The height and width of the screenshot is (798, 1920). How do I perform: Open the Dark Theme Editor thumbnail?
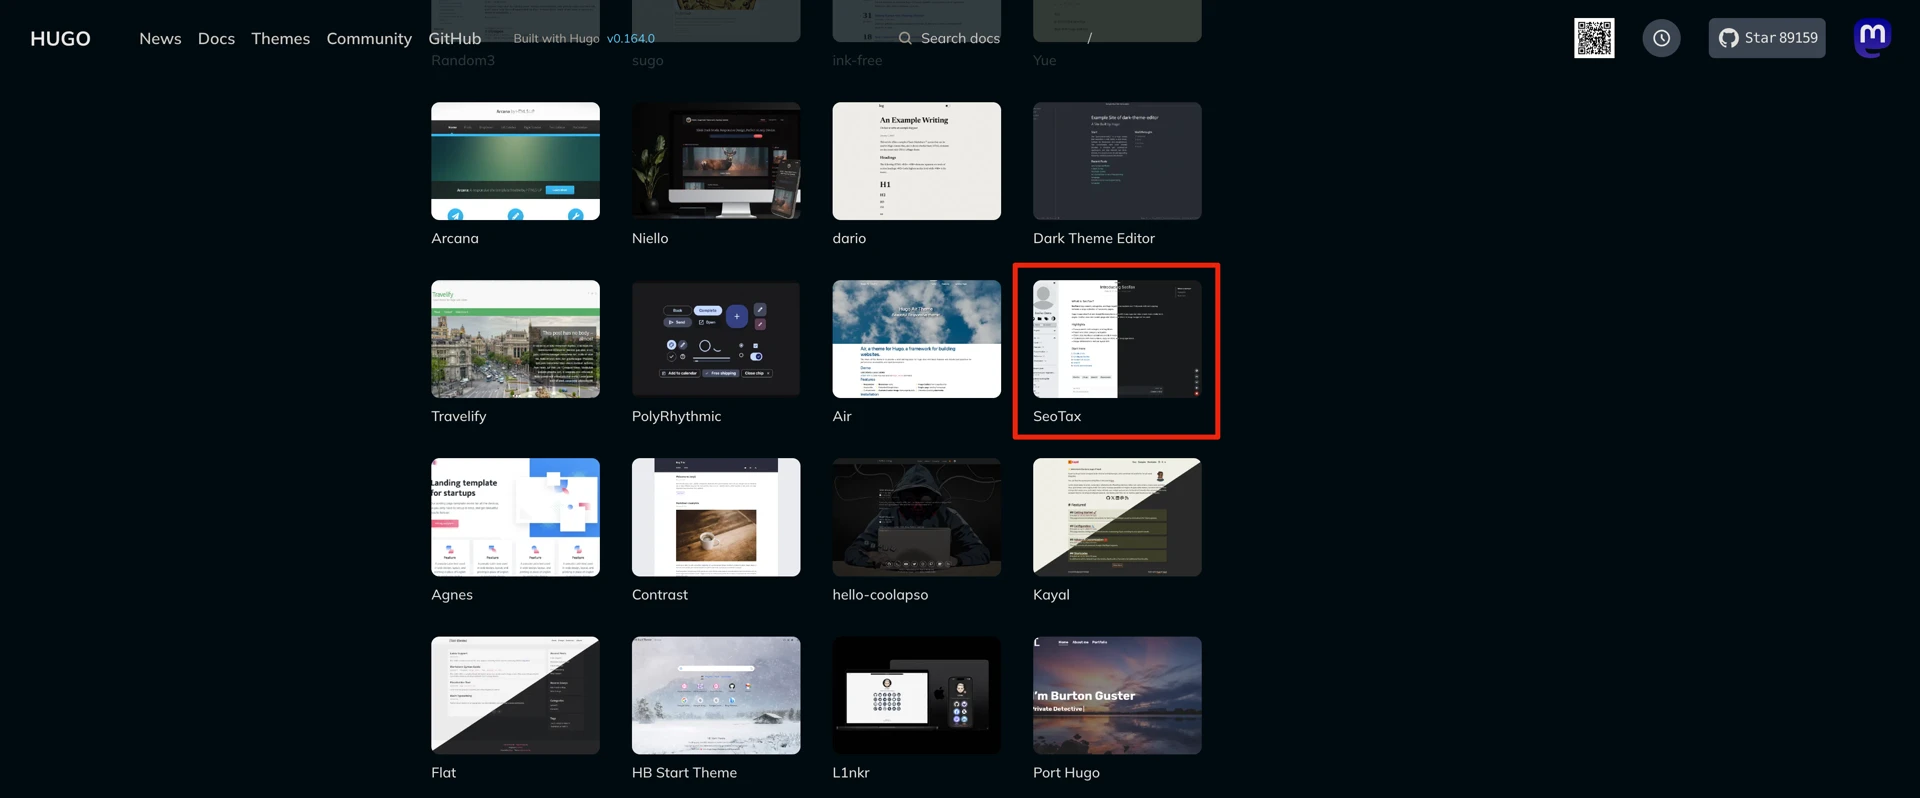point(1117,161)
